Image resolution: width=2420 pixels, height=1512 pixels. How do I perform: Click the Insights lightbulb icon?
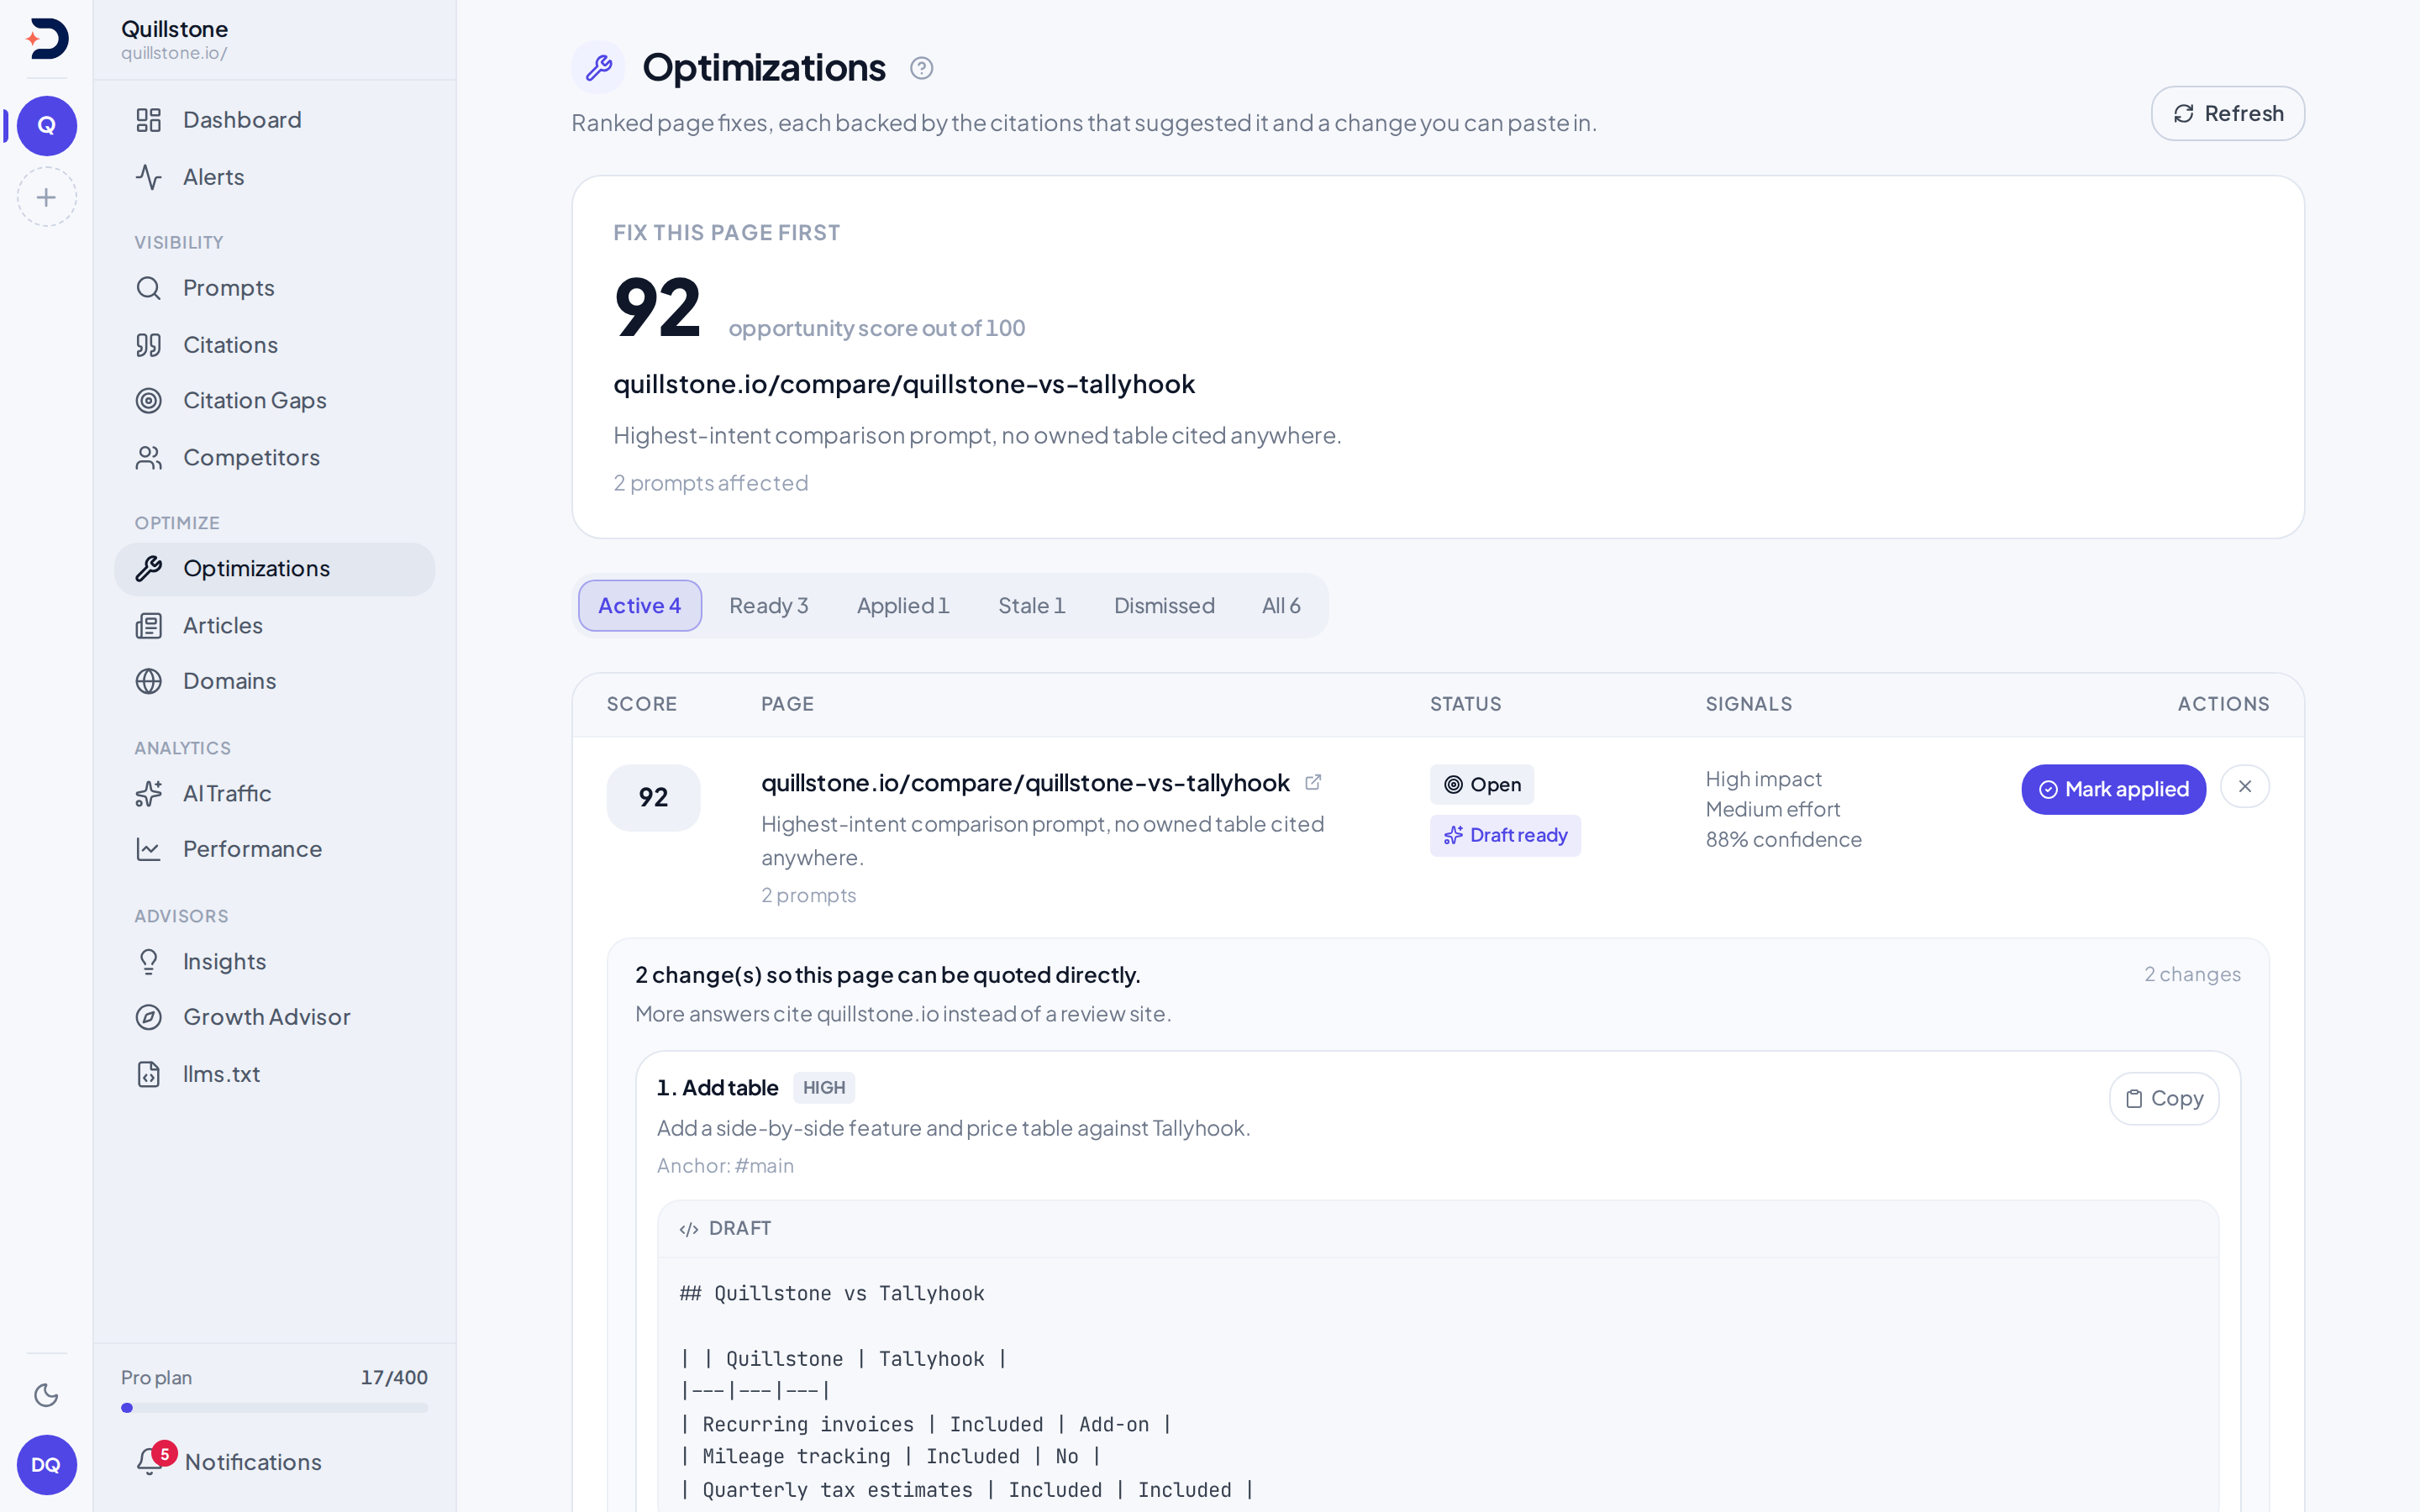point(149,962)
